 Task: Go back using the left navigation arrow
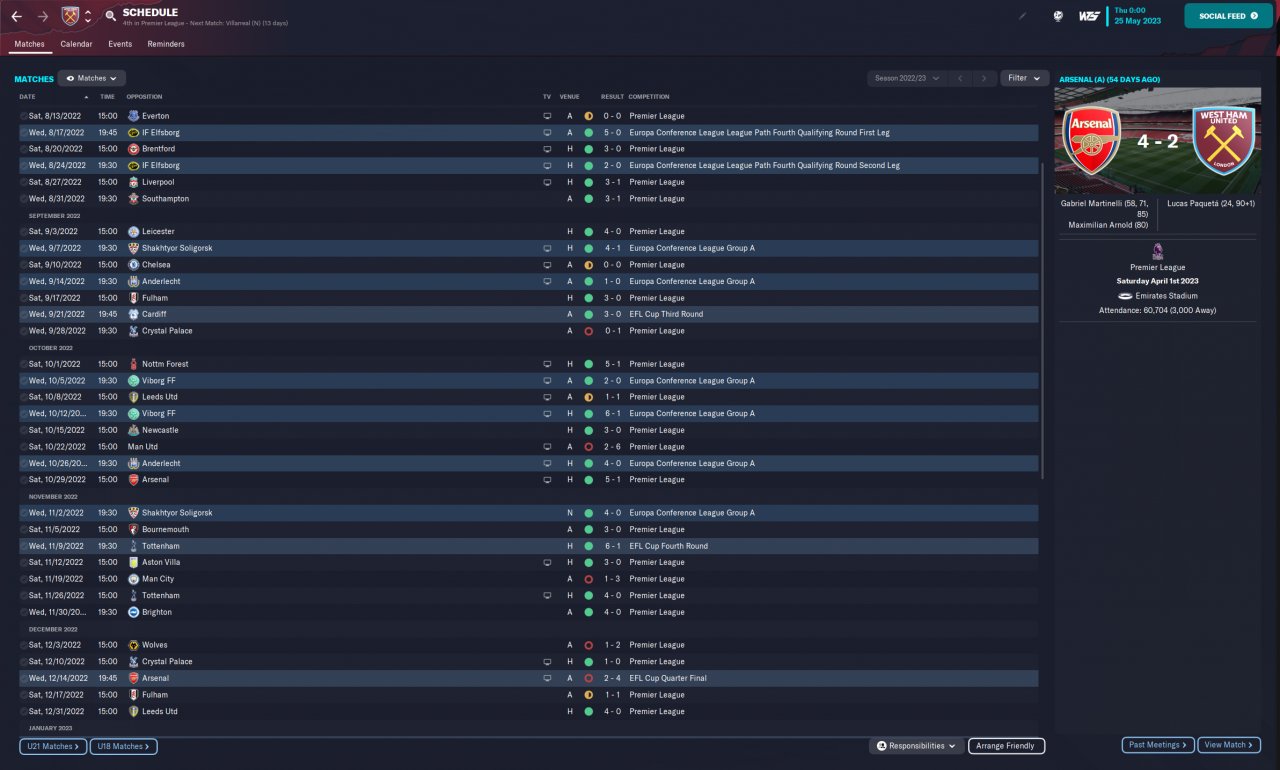(x=16, y=16)
